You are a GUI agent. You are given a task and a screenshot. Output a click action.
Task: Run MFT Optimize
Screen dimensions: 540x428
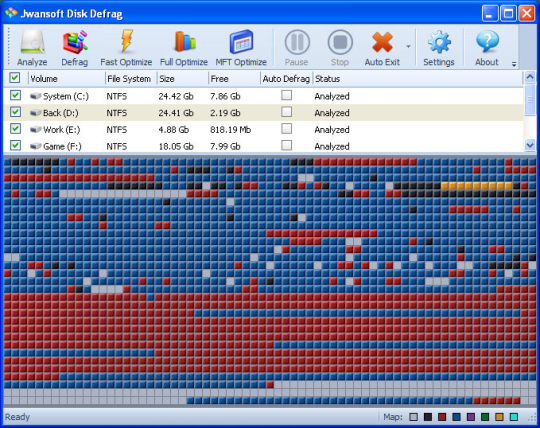click(241, 48)
